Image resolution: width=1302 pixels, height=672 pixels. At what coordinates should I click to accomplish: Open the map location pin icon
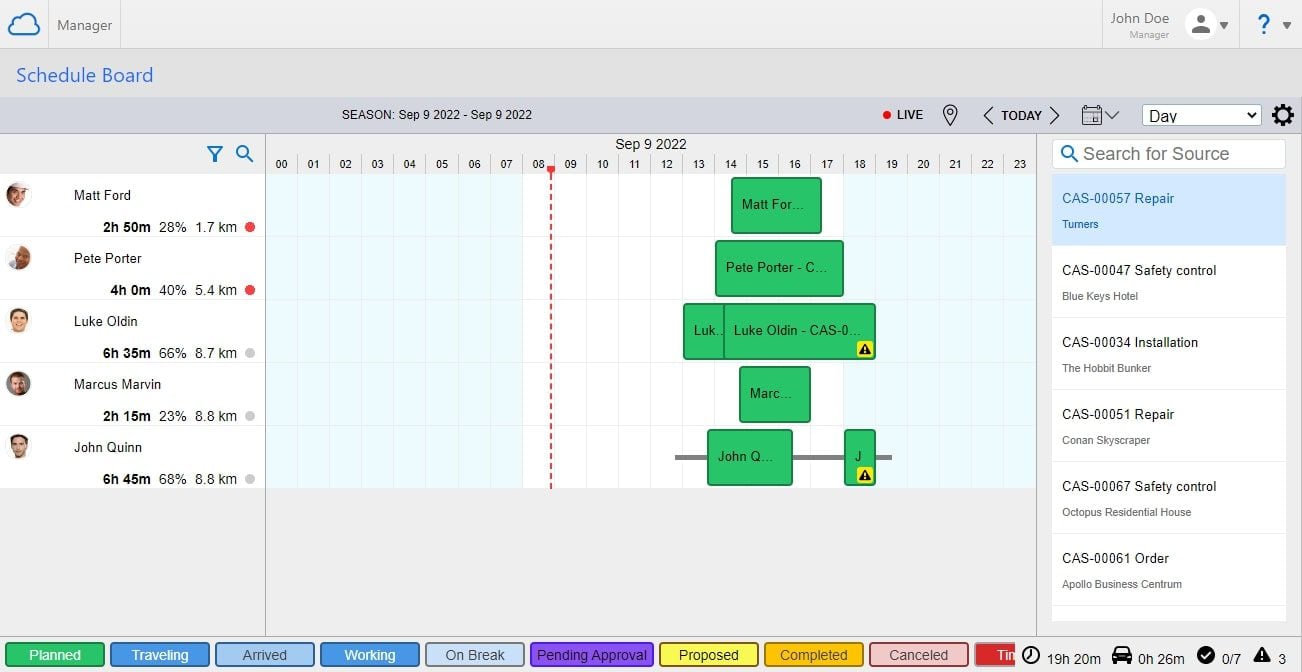click(950, 116)
